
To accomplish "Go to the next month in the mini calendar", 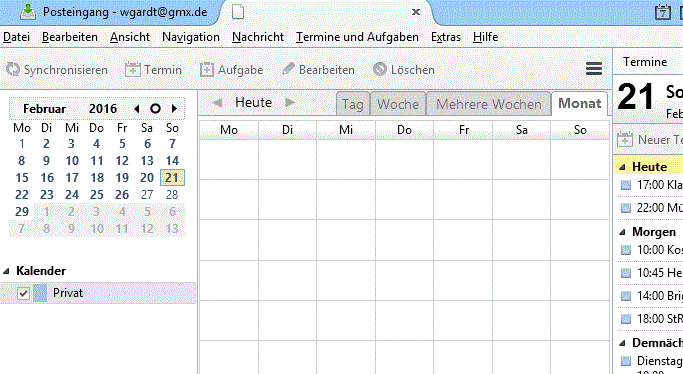I will tap(174, 108).
